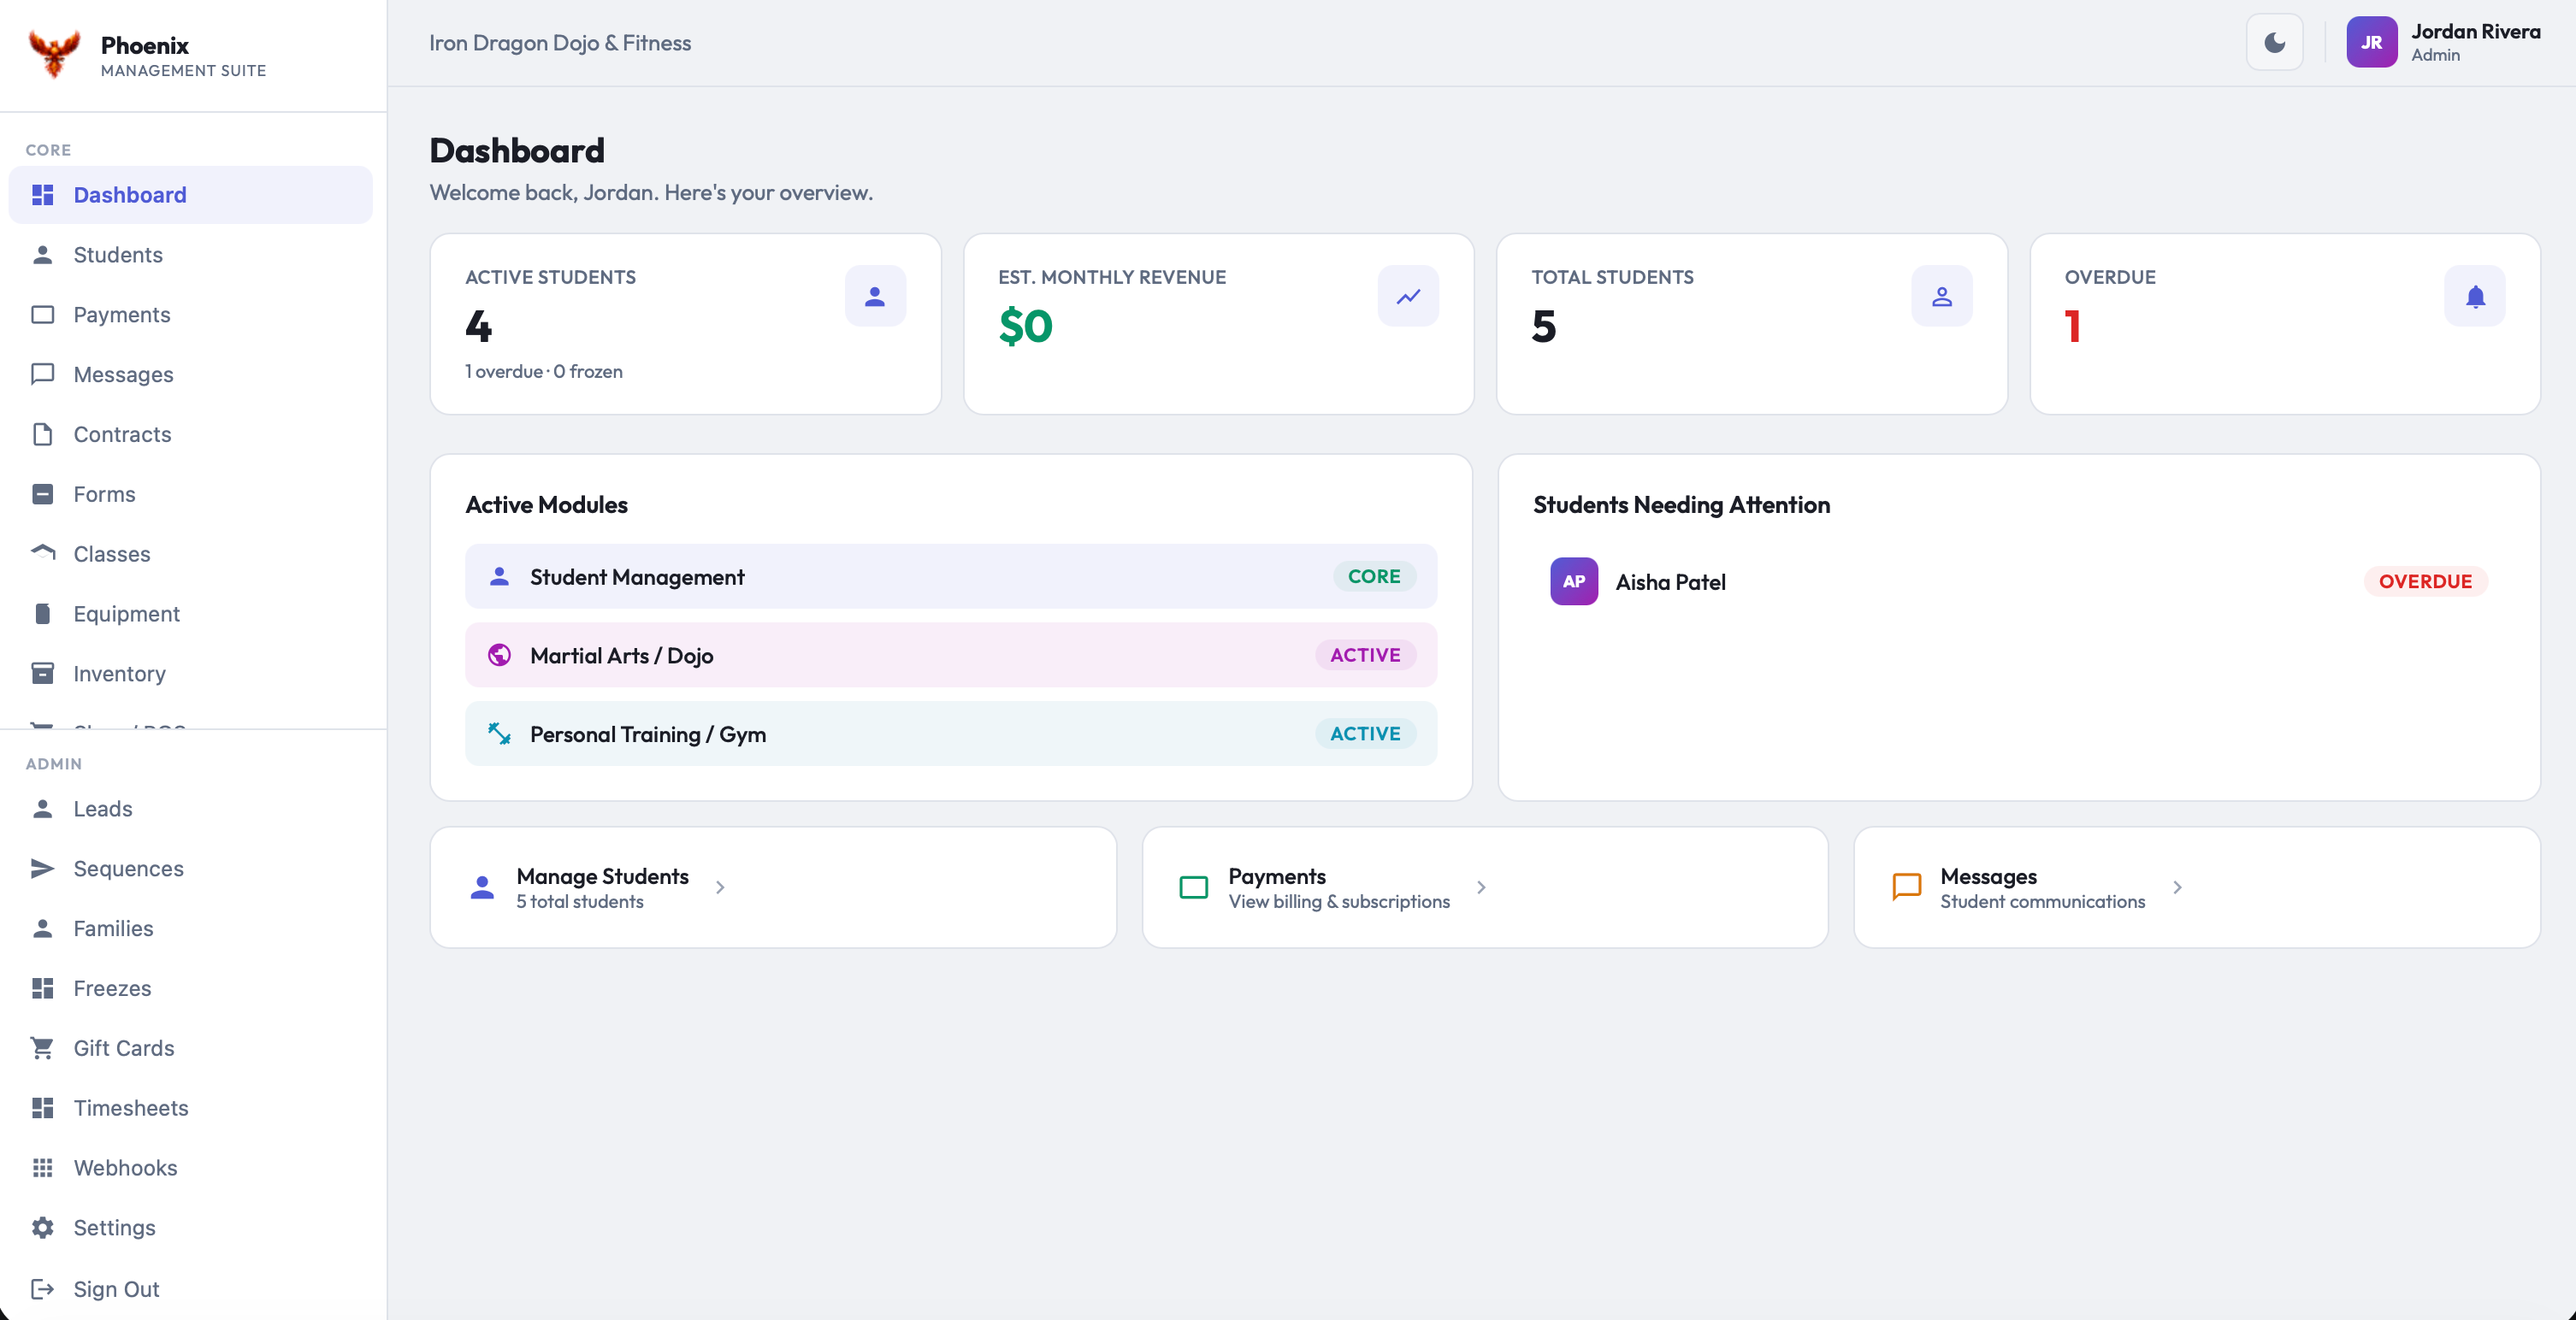Select the Payments icon in sidebar
This screenshot has height=1320, width=2576.
tap(43, 314)
